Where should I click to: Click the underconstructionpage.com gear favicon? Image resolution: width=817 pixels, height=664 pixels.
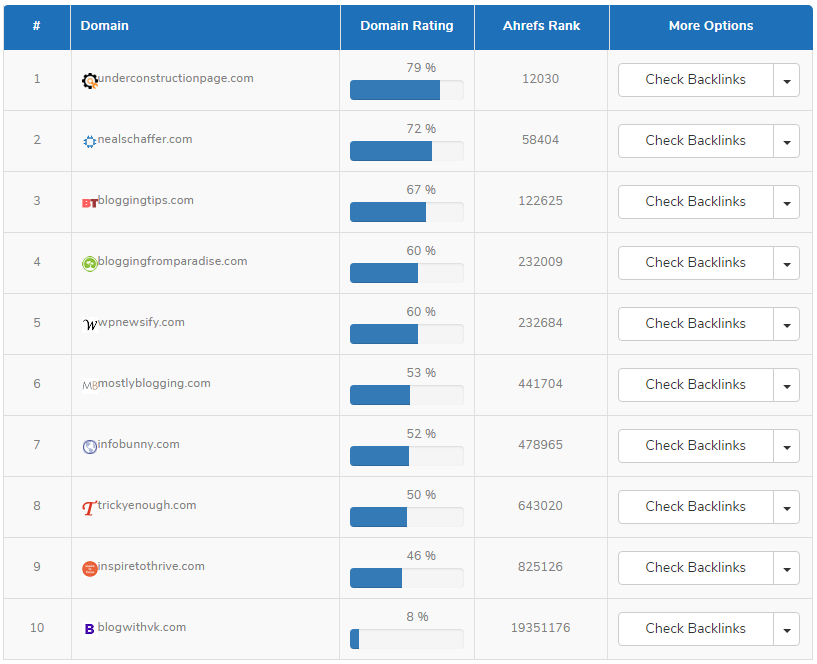(x=90, y=81)
